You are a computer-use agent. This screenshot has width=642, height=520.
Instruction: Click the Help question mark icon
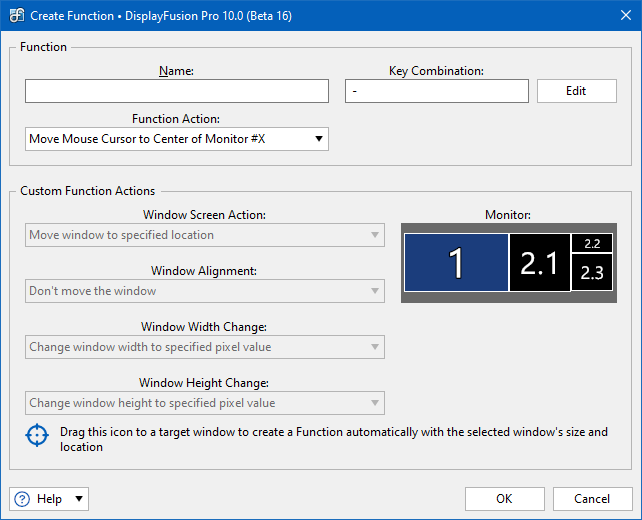click(x=22, y=499)
